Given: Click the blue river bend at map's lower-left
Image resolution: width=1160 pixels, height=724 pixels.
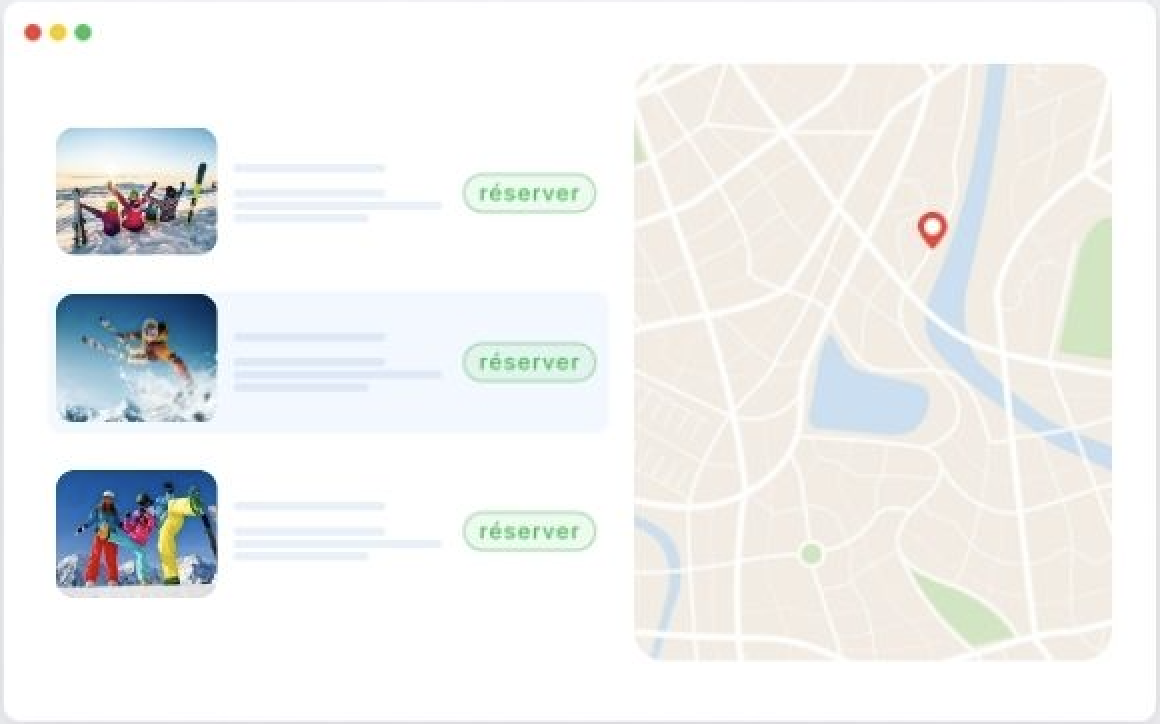Looking at the screenshot, I should click(662, 577).
